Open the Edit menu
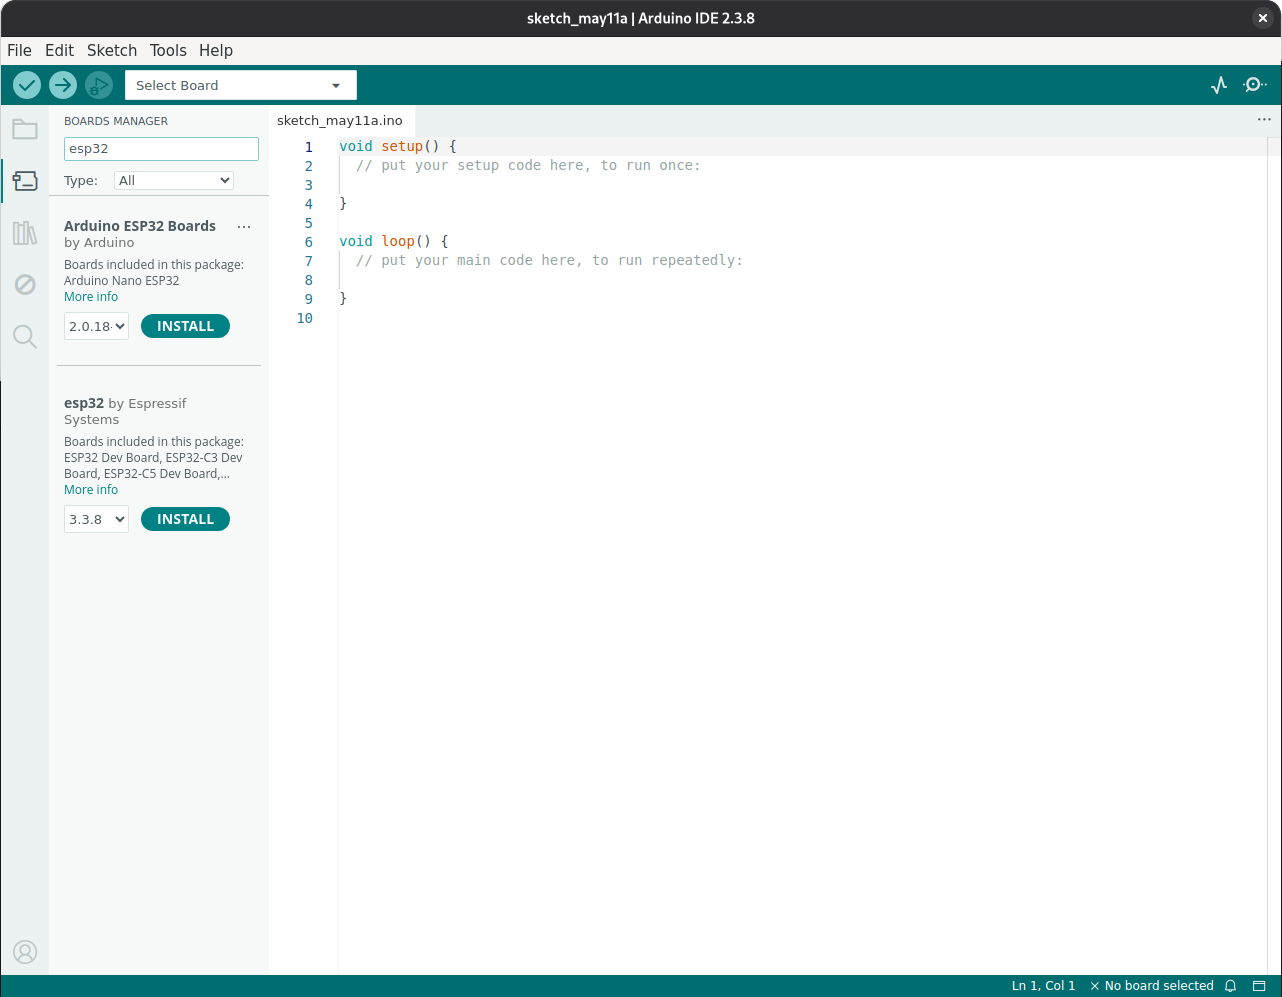 coord(59,50)
